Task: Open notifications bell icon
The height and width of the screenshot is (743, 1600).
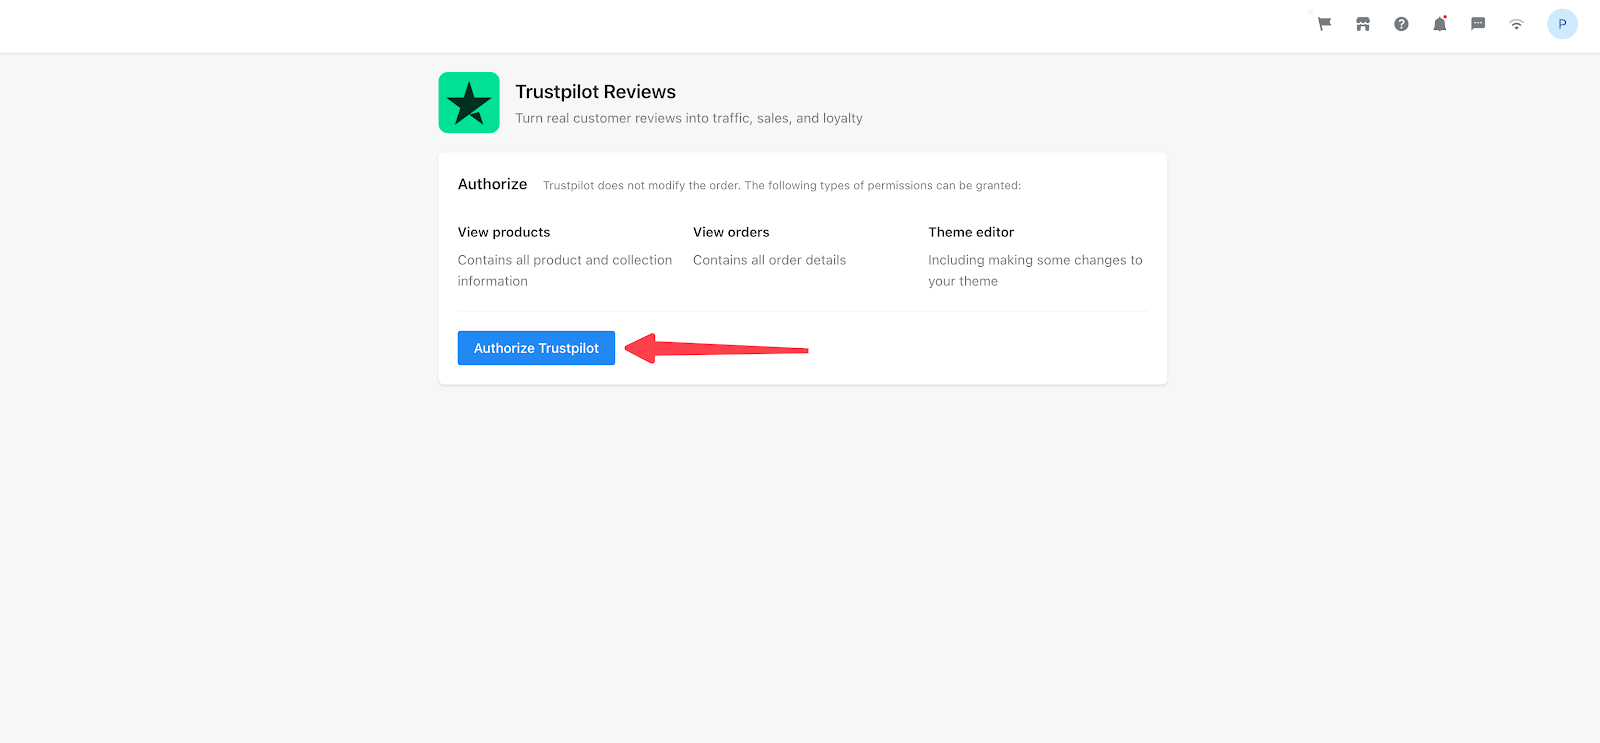Action: 1440,24
